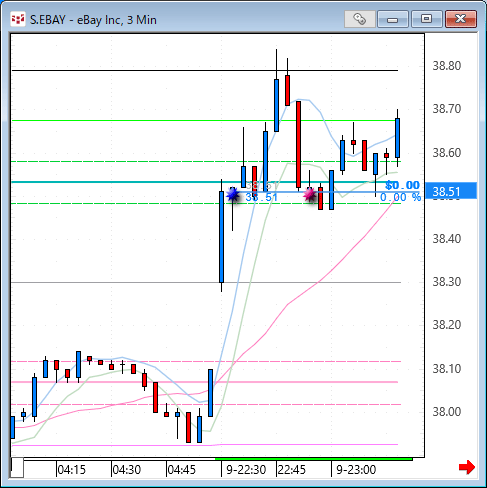Click the magenta sell trade marker star
Viewport: 487px width, 488px height.
(x=310, y=194)
